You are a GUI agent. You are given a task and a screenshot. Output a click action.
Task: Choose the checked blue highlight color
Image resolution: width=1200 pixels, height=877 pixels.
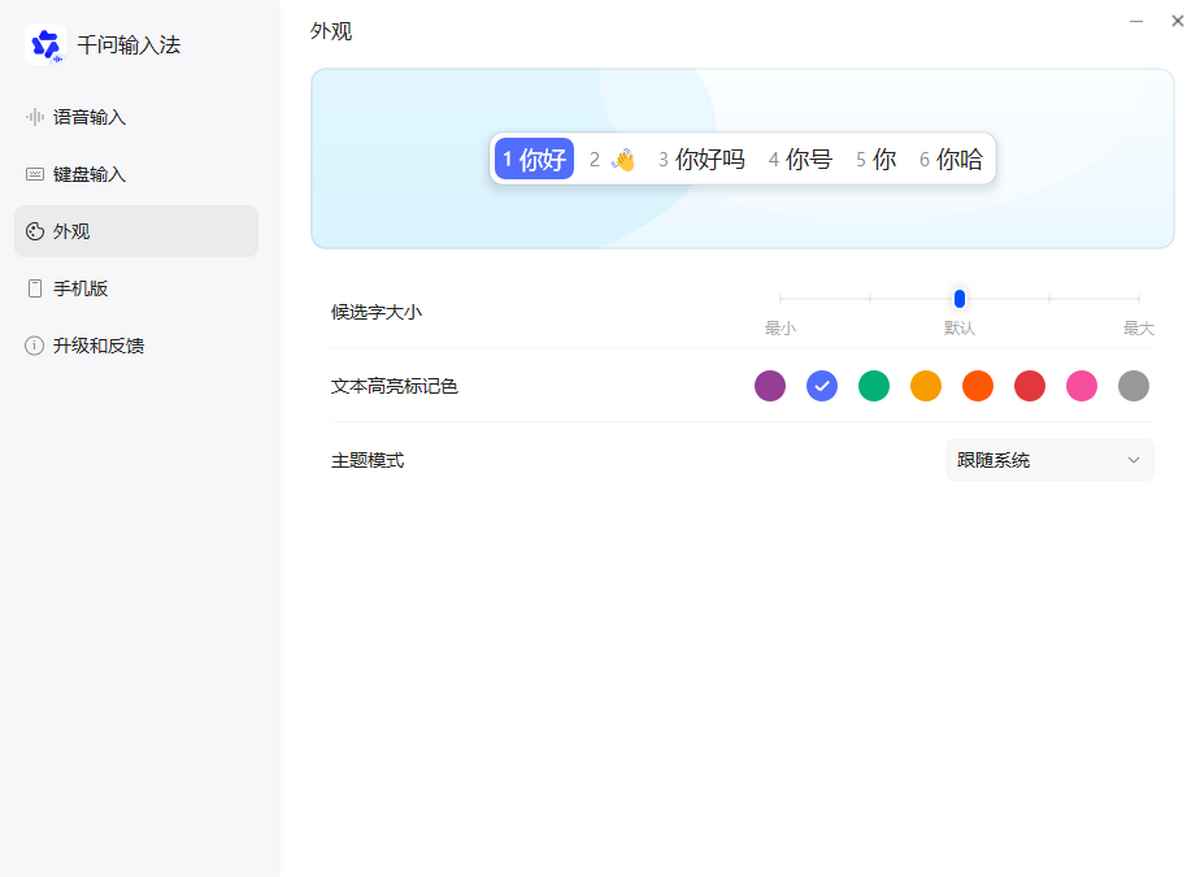point(822,385)
